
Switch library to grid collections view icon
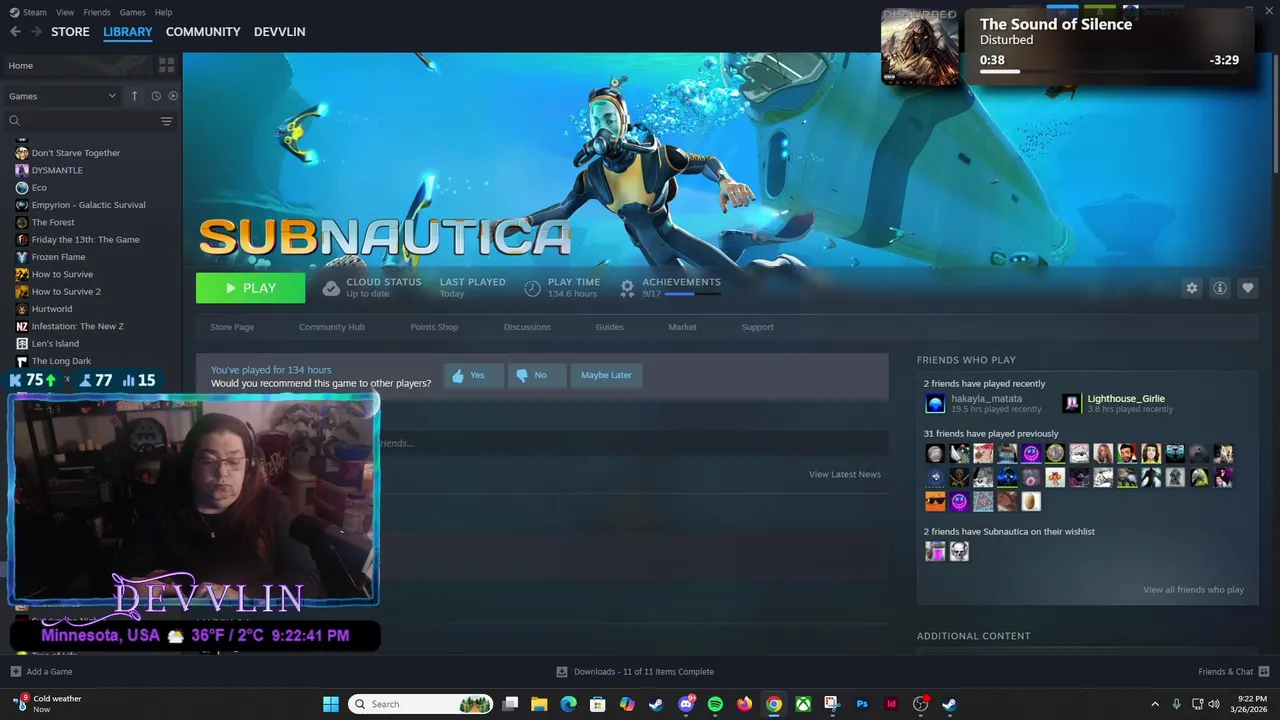[x=166, y=65]
